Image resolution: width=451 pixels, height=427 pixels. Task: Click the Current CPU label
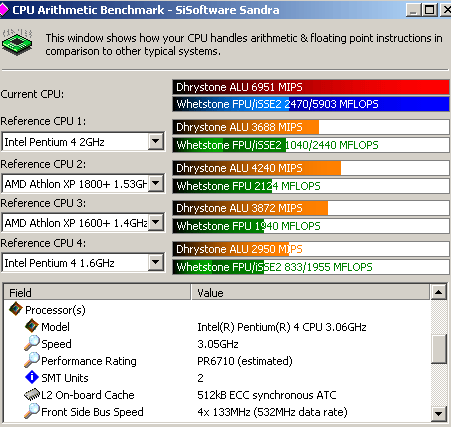point(32,94)
